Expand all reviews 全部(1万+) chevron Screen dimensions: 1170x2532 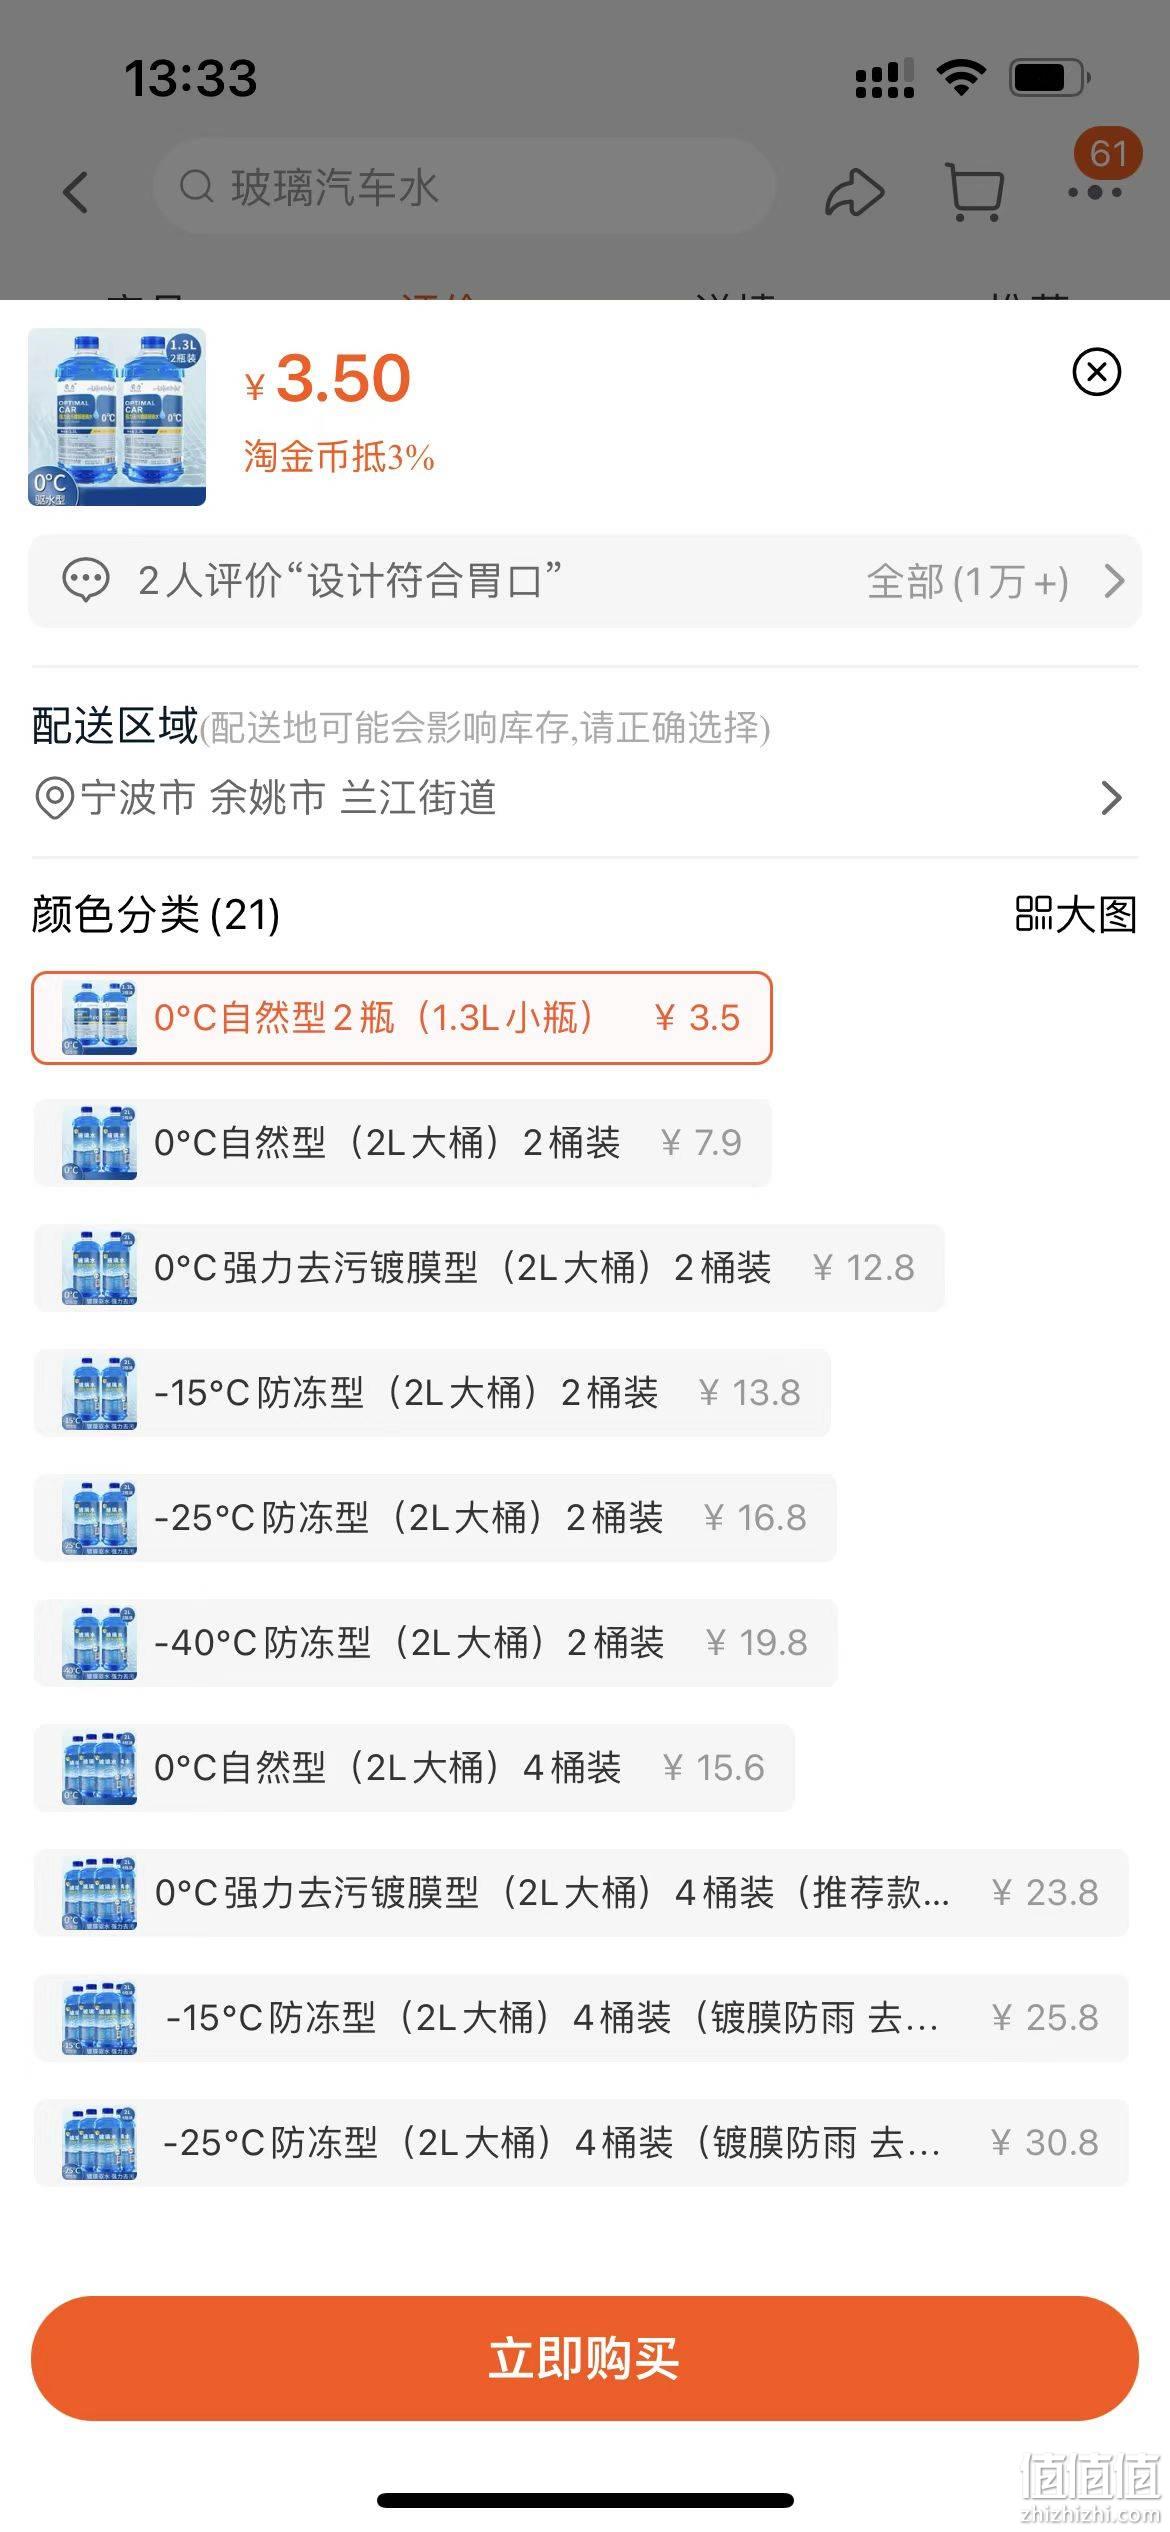pos(1114,581)
